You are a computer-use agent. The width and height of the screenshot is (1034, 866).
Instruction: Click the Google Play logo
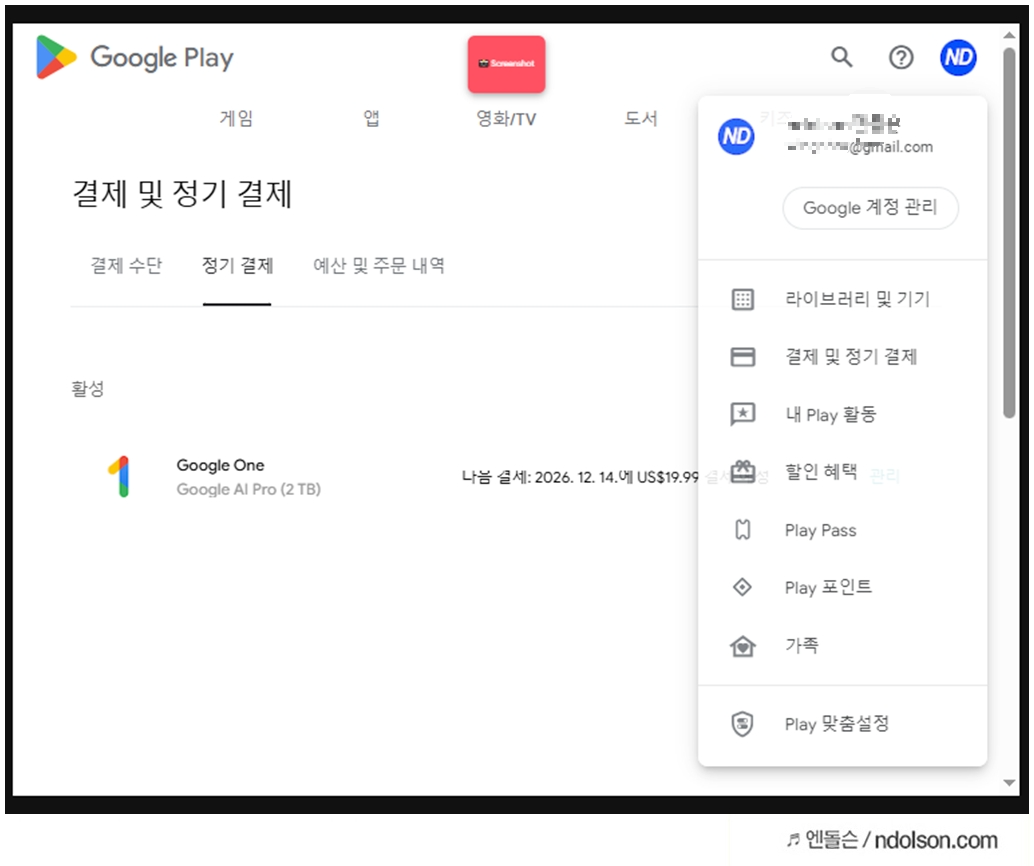[x=135, y=57]
